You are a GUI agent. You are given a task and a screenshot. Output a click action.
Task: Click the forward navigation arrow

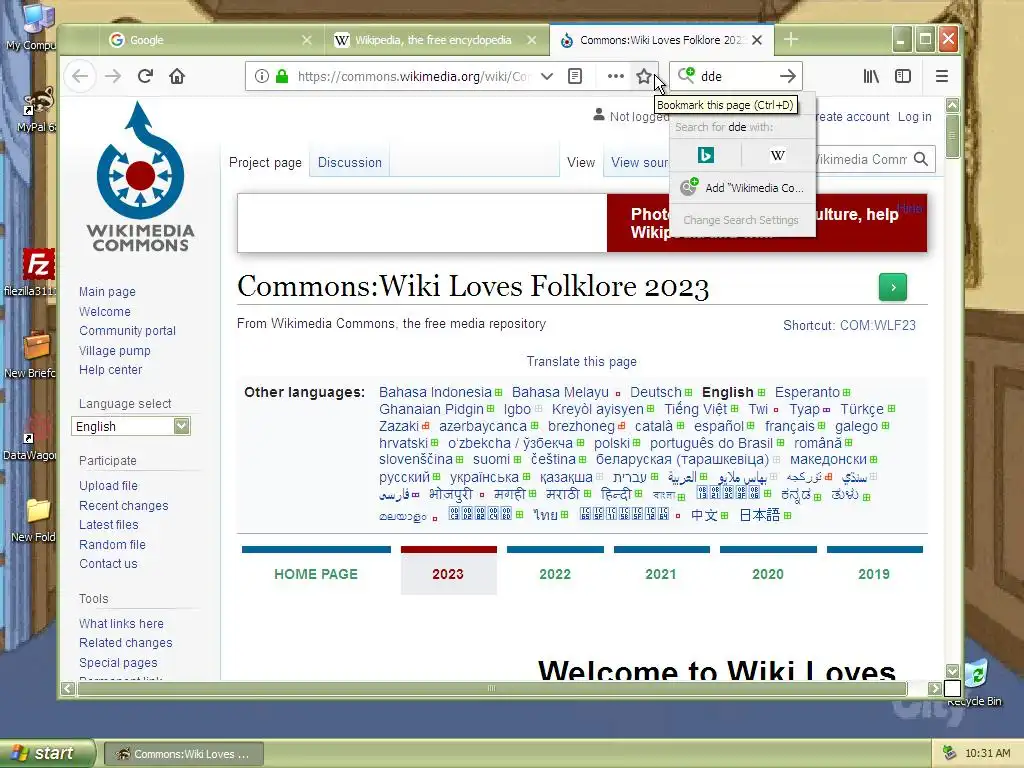pyautogui.click(x=113, y=76)
